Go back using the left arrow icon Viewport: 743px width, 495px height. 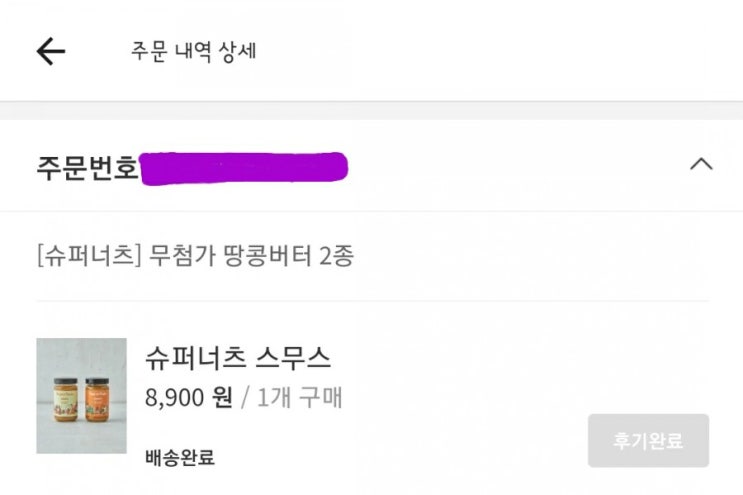(x=51, y=51)
